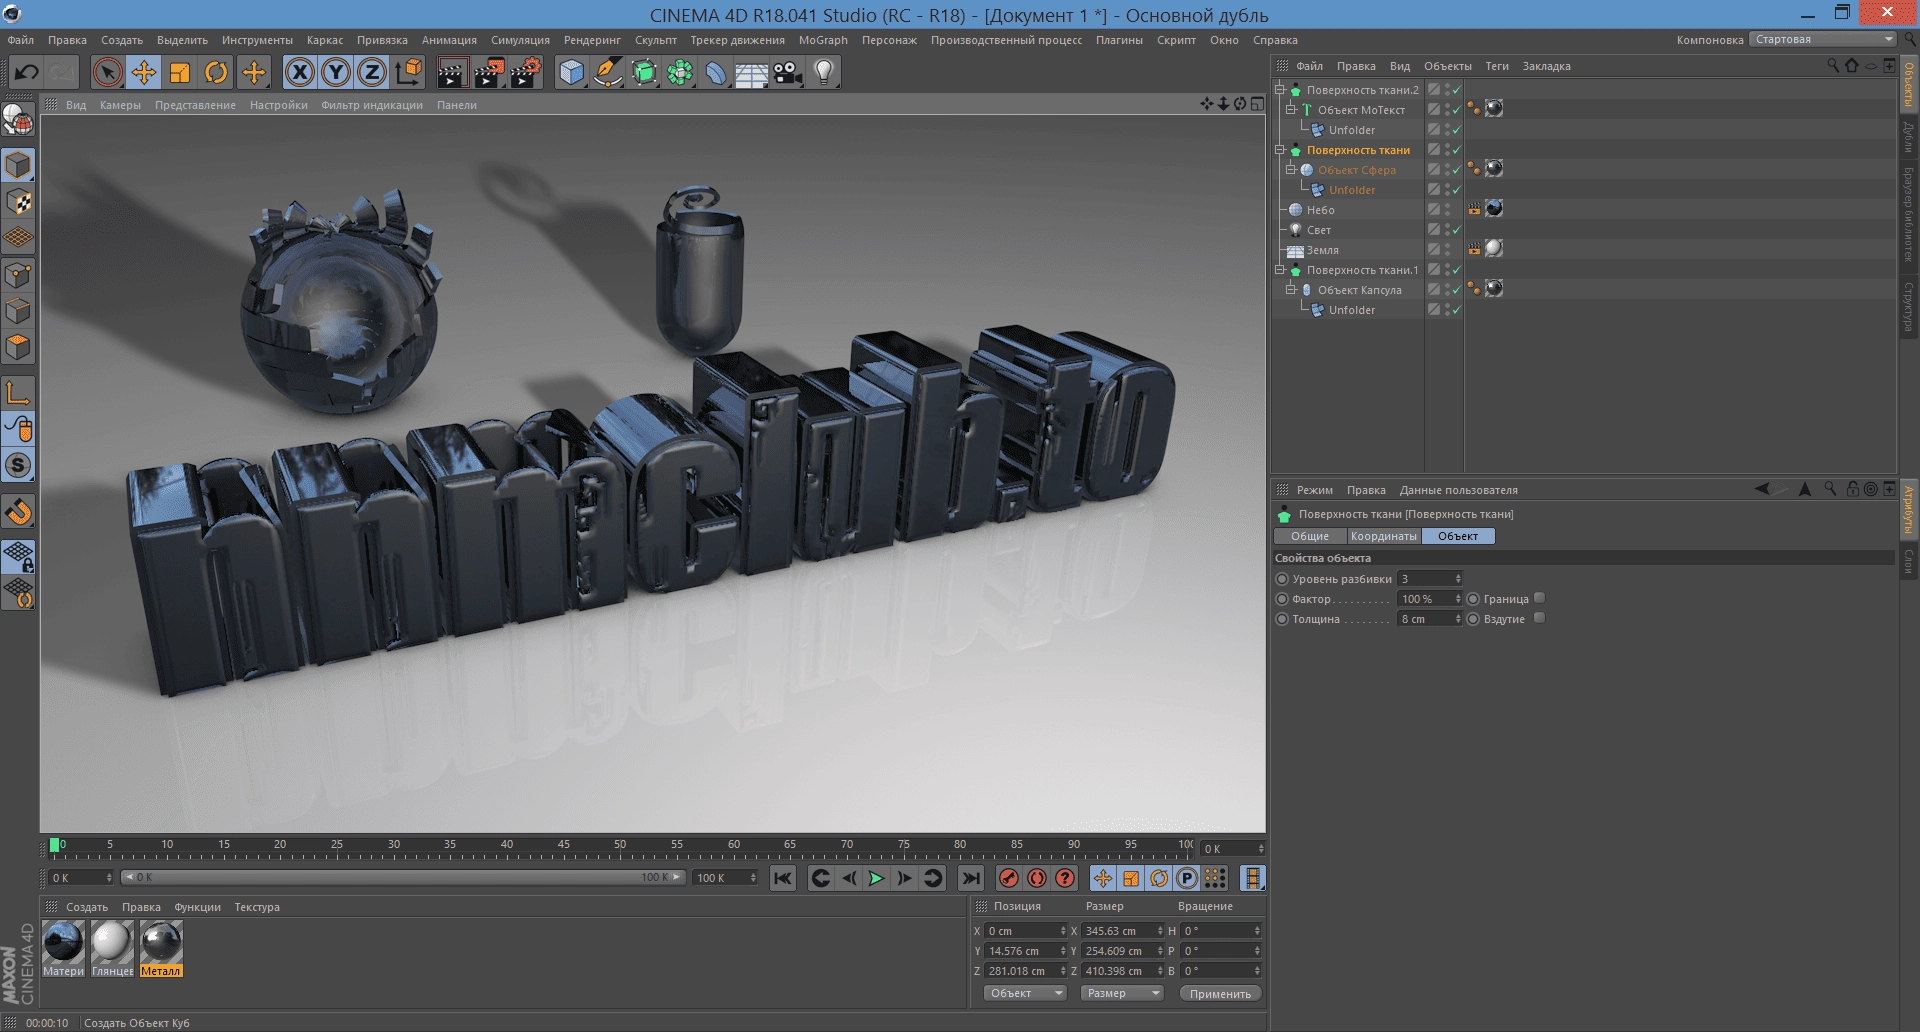
Task: Open the MoGraph menu
Action: point(823,40)
